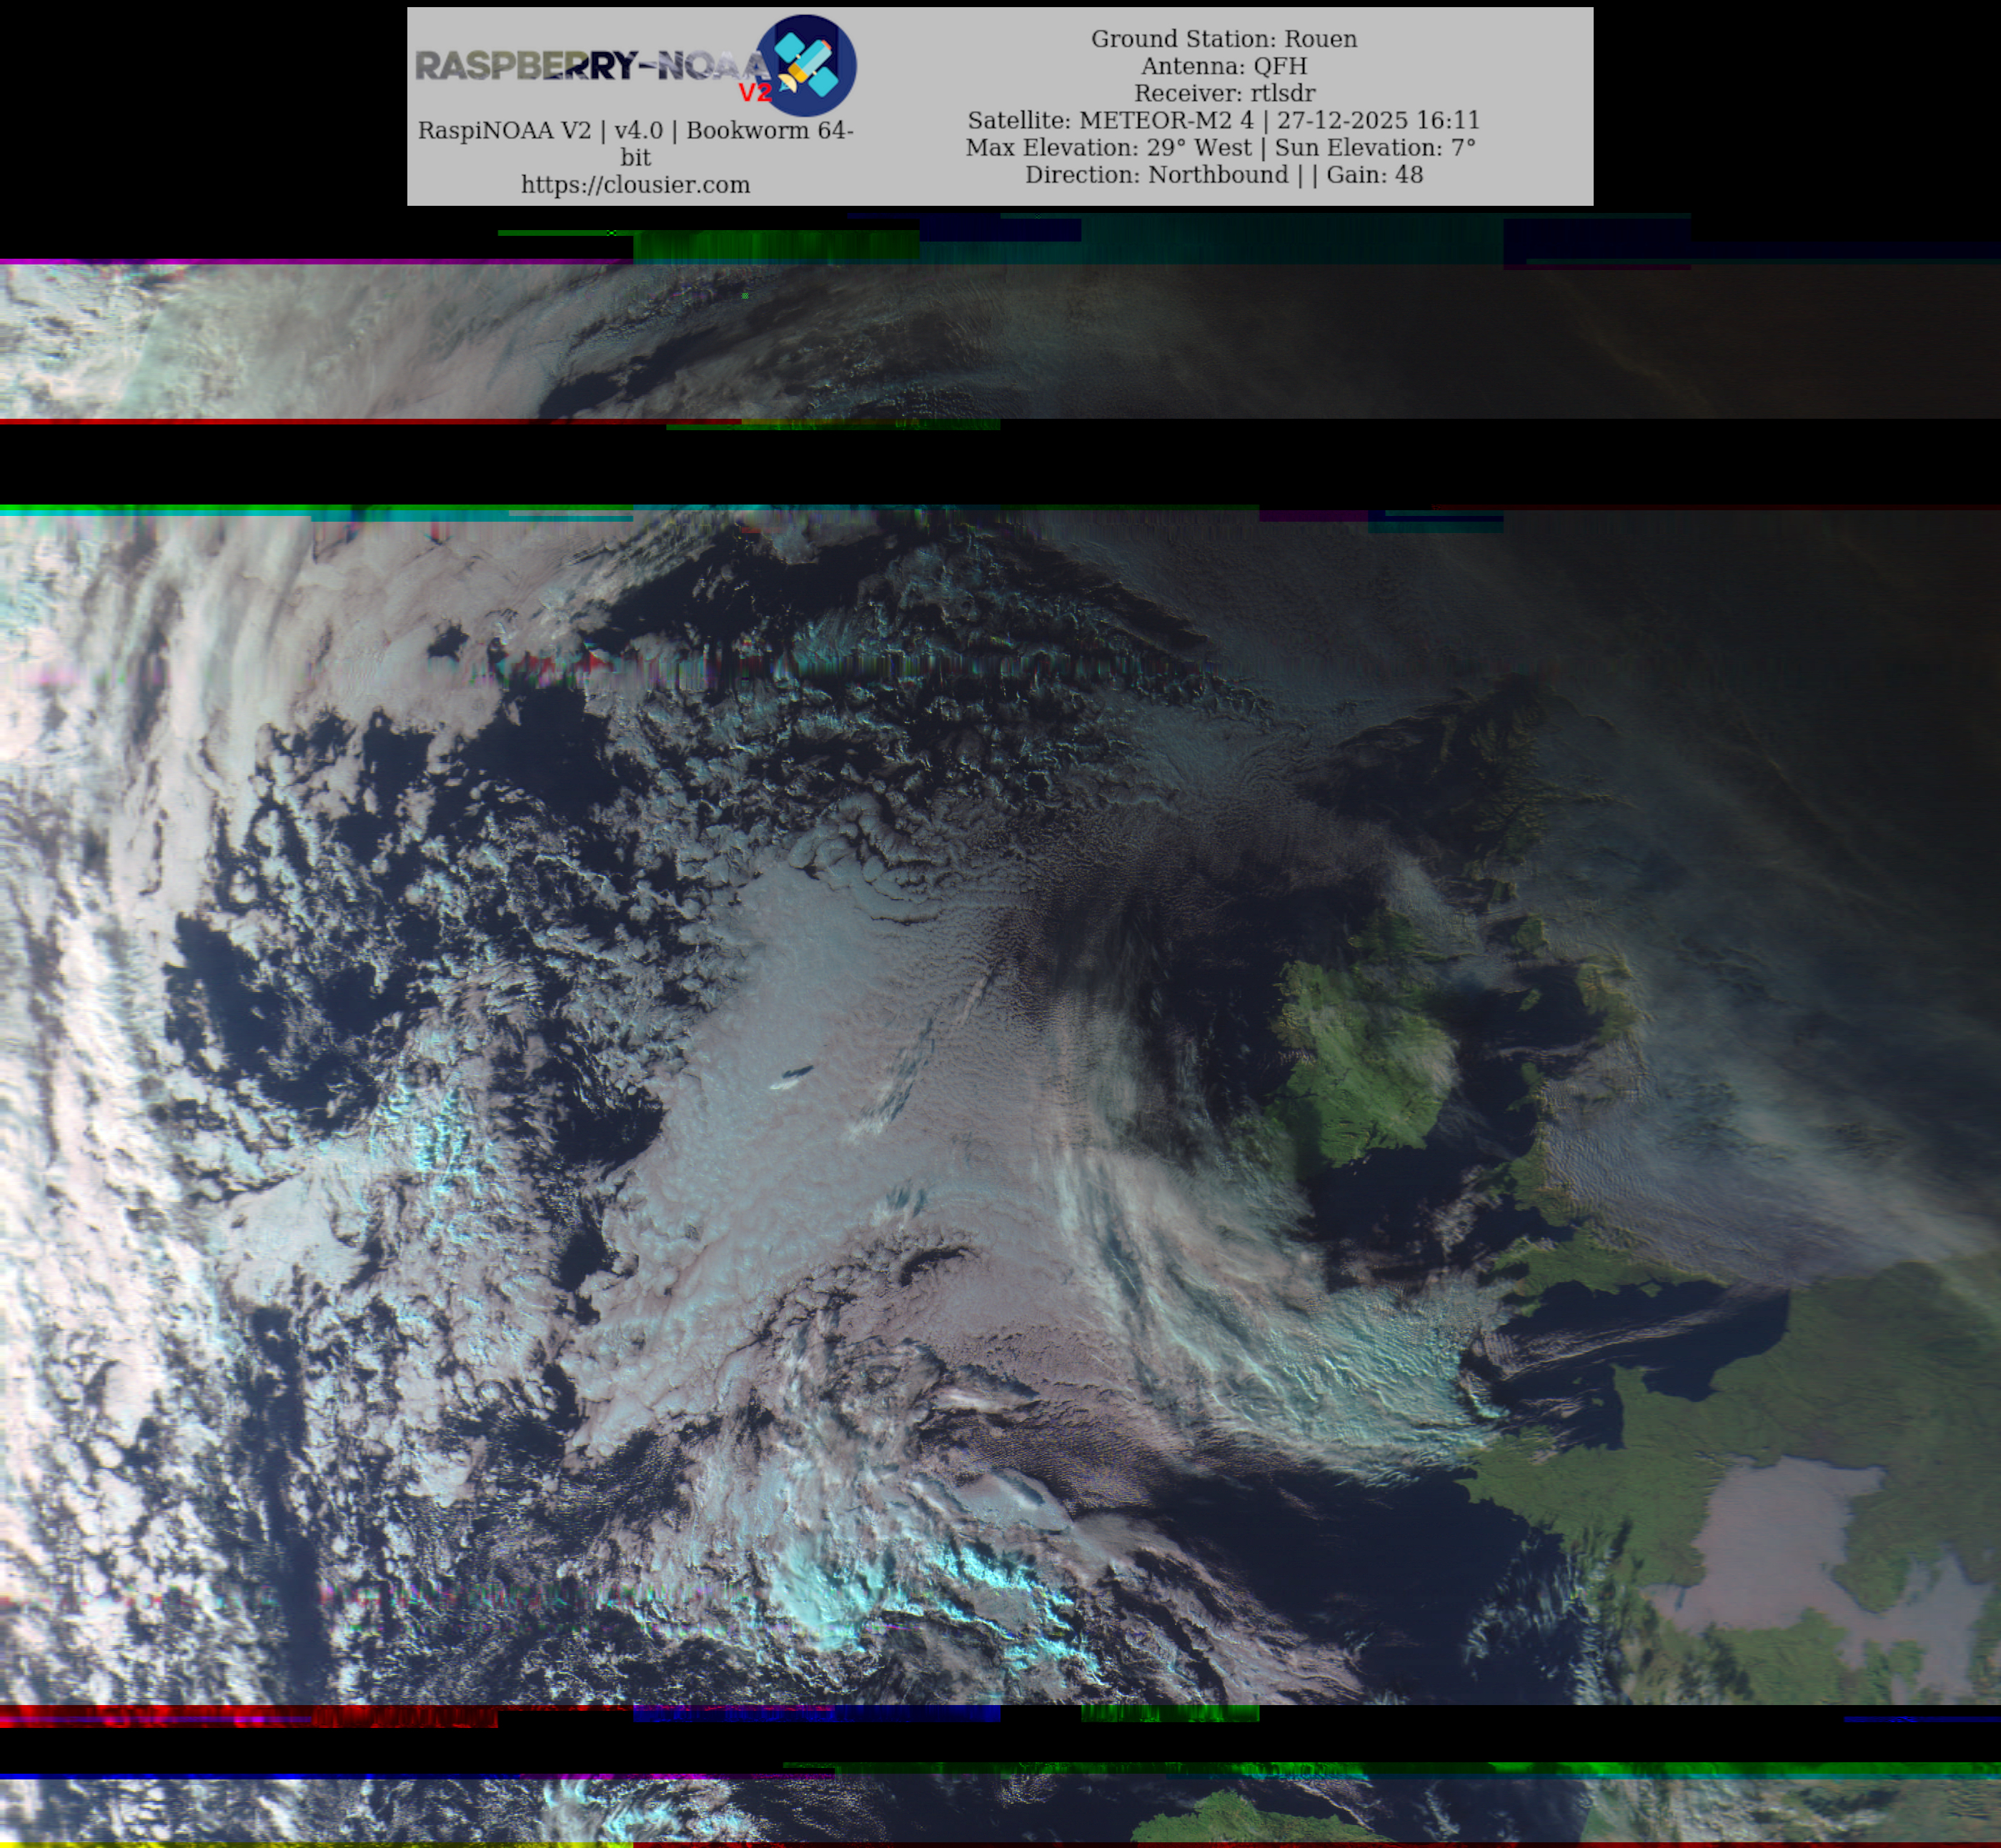Viewport: 2001px width, 1848px height.
Task: Click the 'RaspiNOAA V2 | v4.0' version text
Action: tap(540, 131)
